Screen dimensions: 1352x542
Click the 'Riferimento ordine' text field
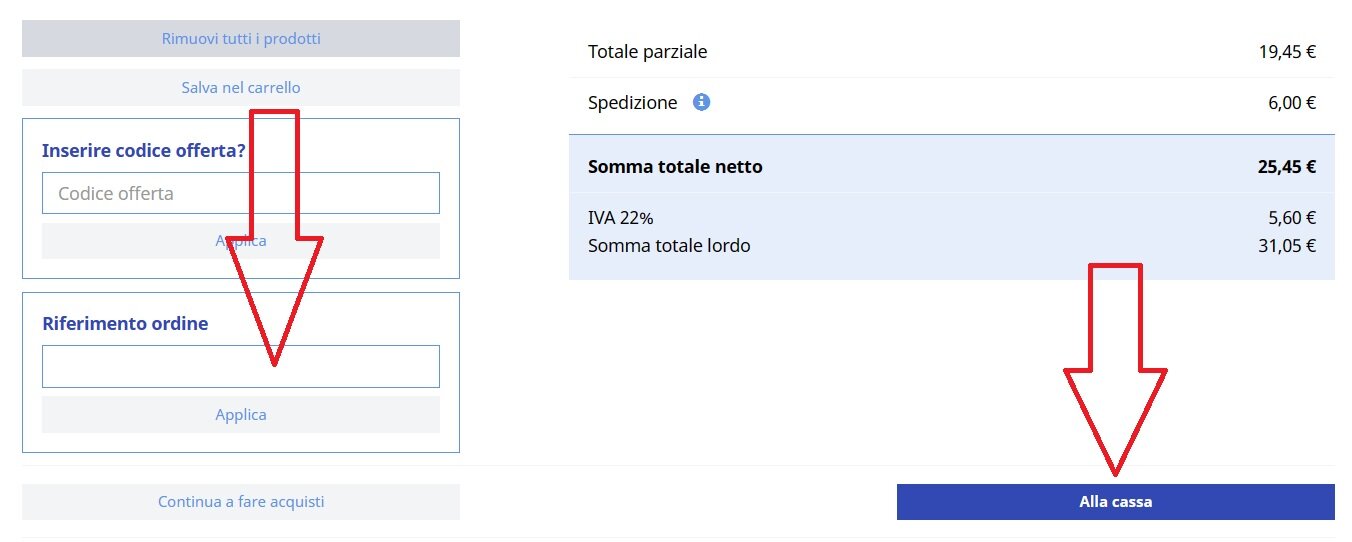[150, 366]
